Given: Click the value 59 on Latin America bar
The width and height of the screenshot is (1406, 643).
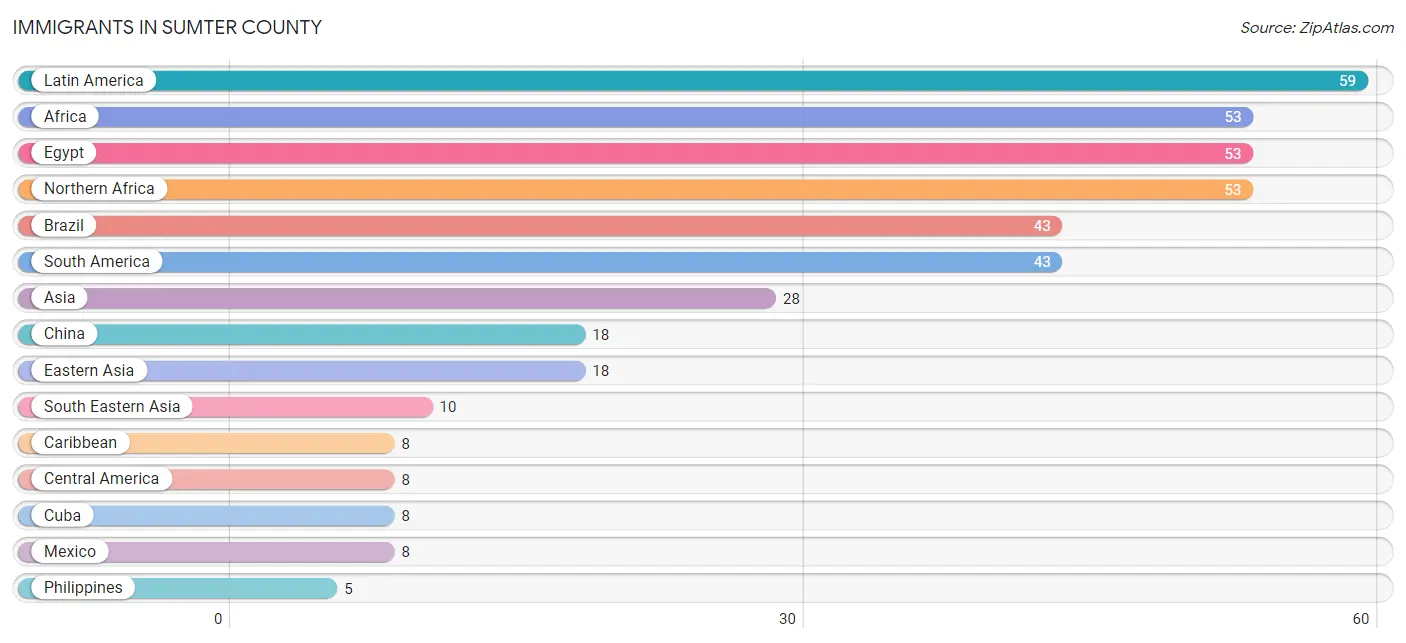Looking at the screenshot, I should tap(1347, 81).
